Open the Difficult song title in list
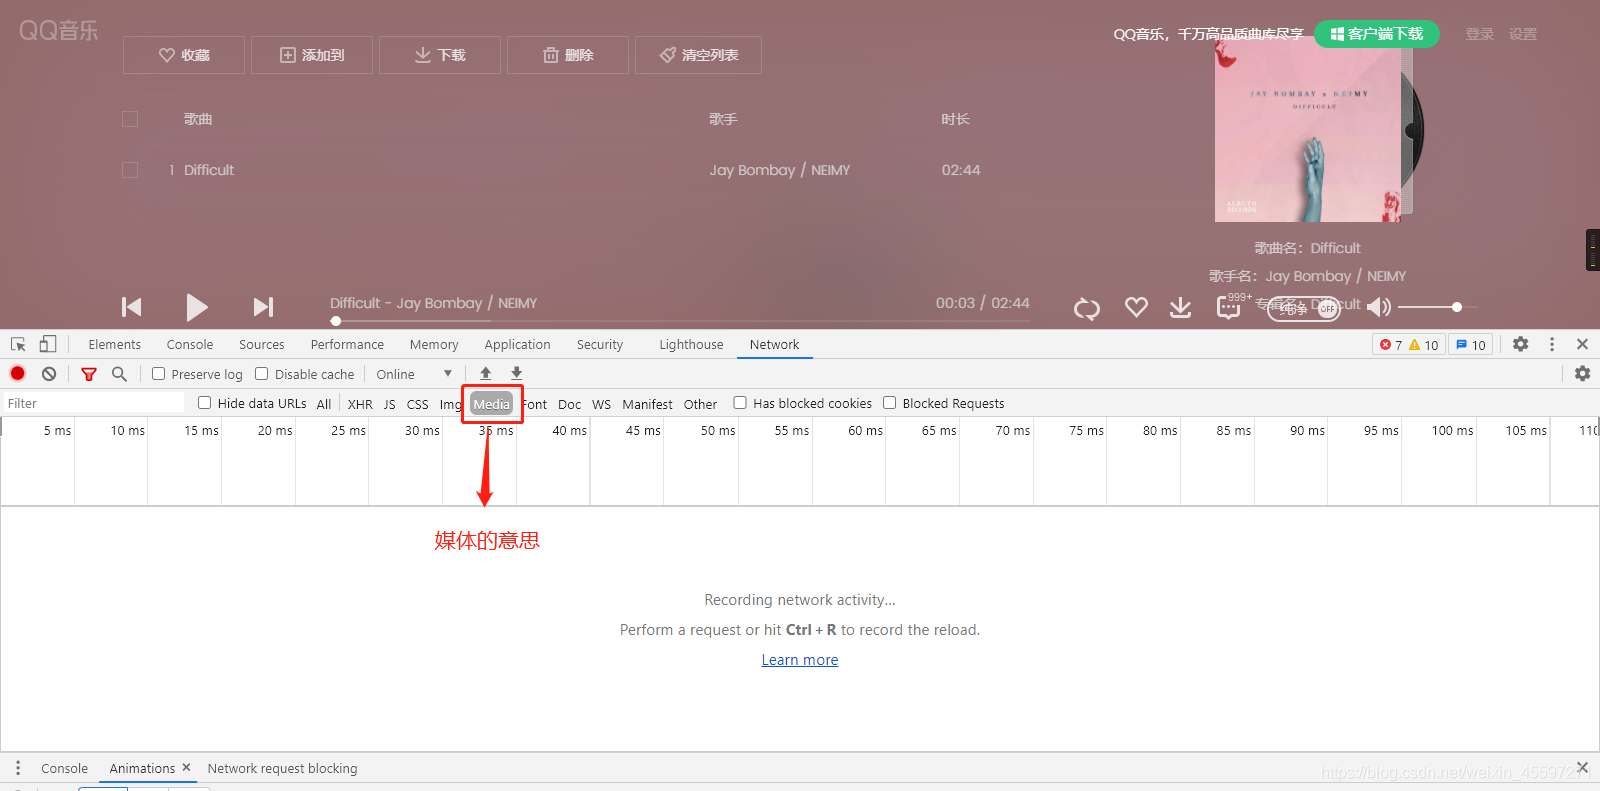1600x791 pixels. (x=209, y=170)
